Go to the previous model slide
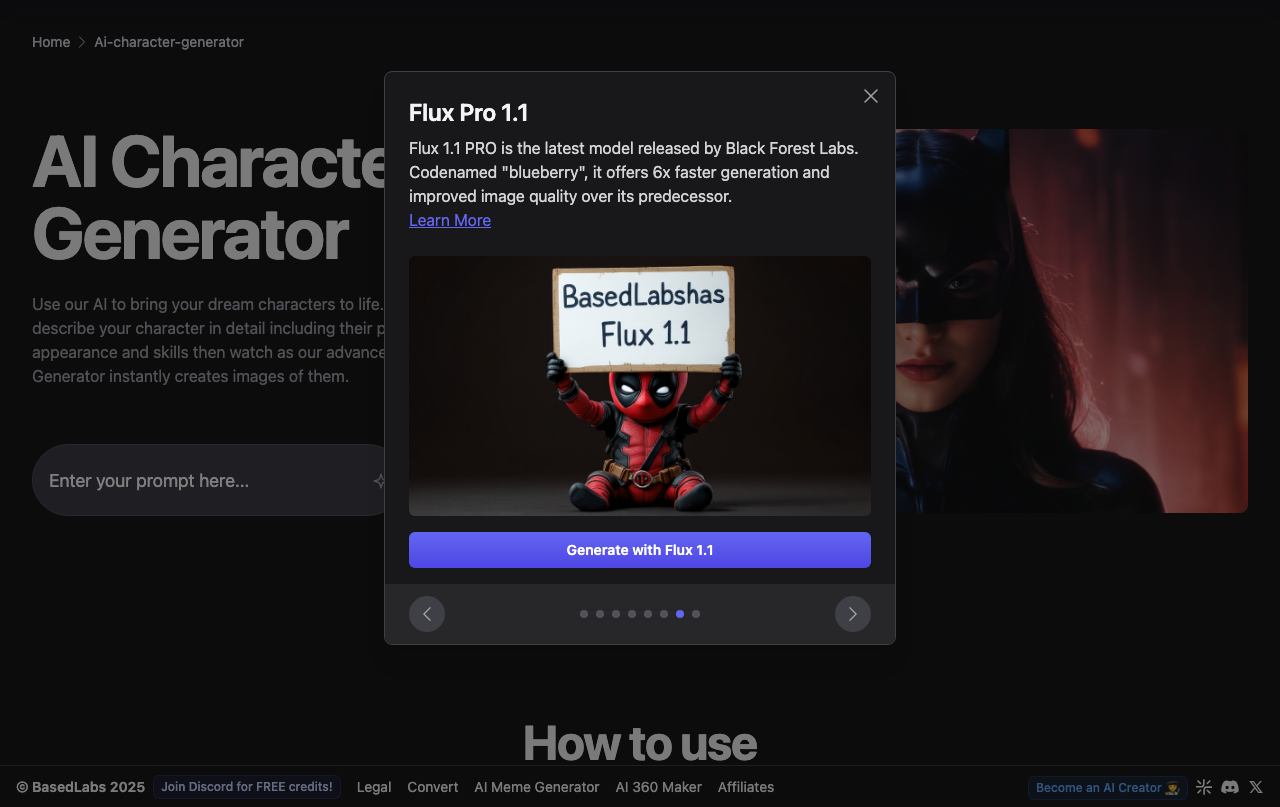Image resolution: width=1280 pixels, height=807 pixels. pos(427,614)
